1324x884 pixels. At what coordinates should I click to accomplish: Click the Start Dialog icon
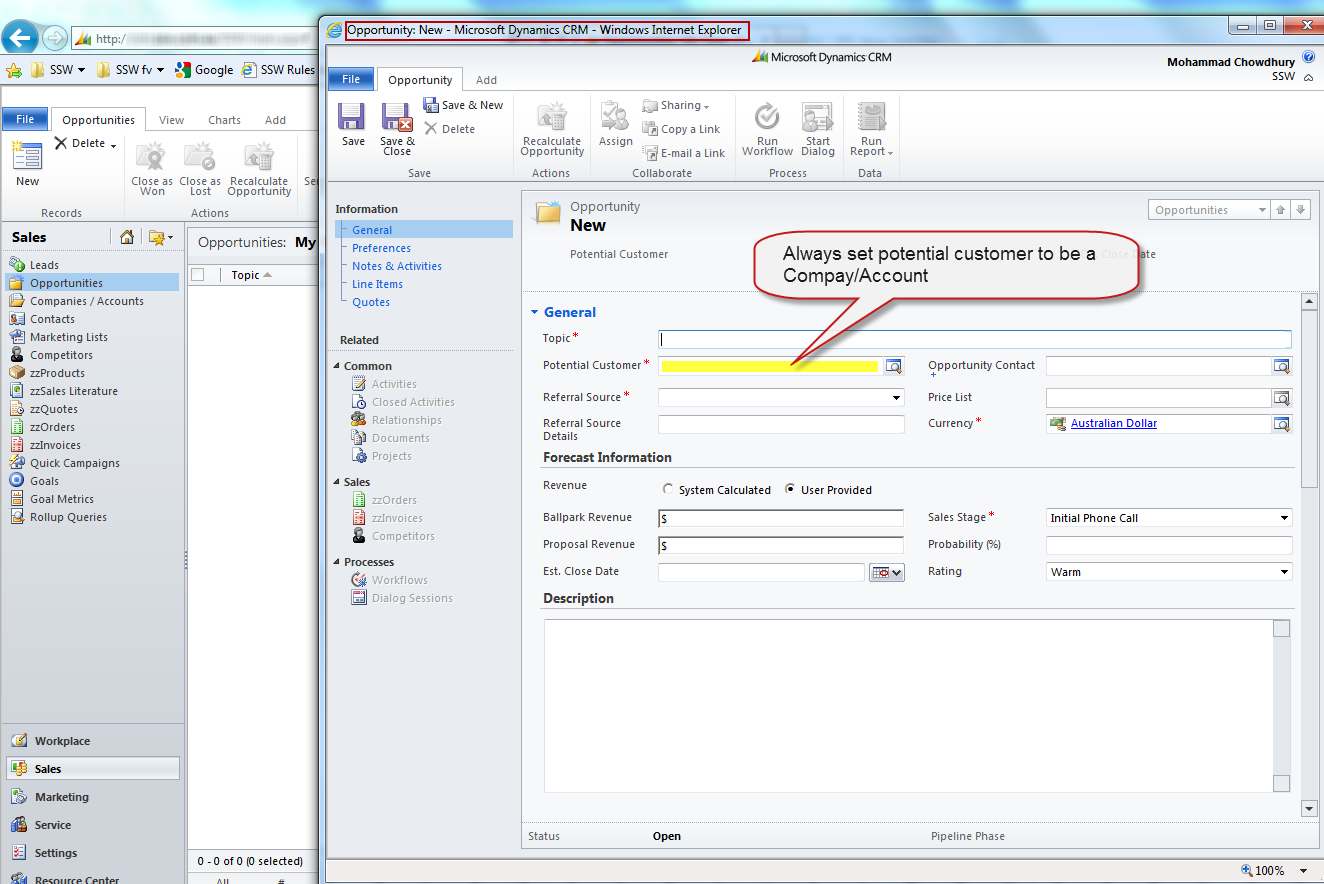pos(818,116)
